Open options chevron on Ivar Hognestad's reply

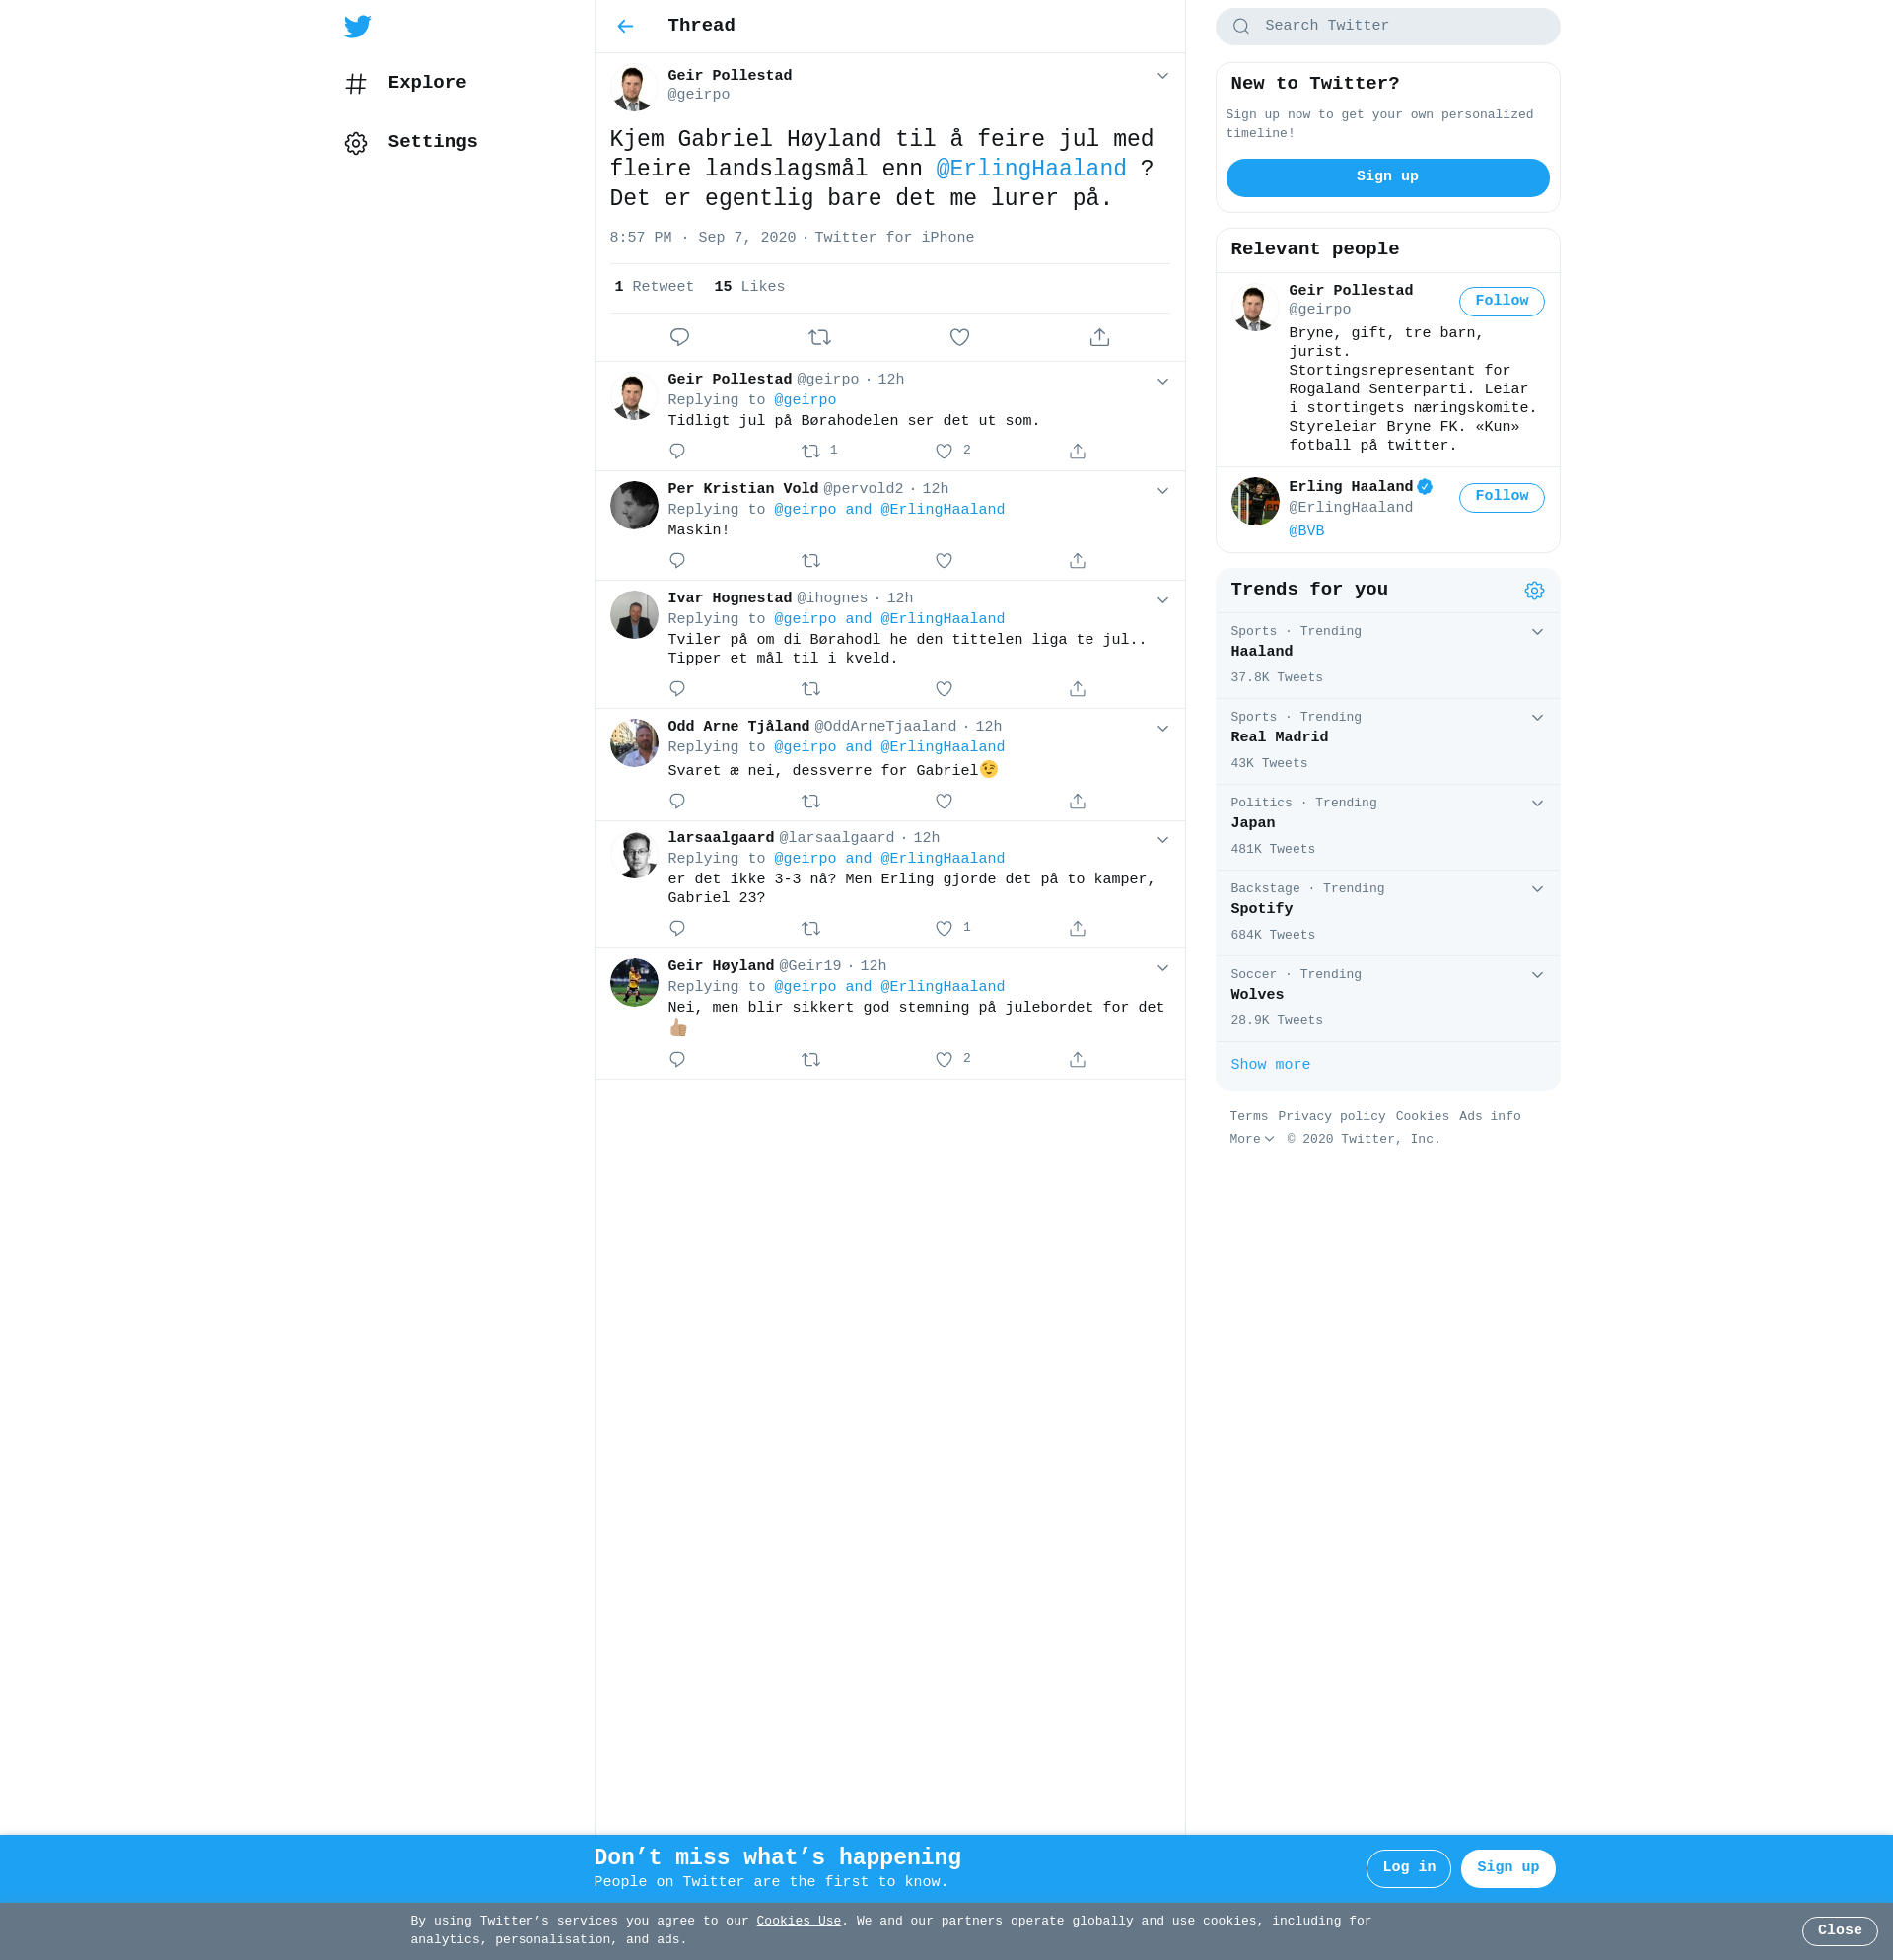tap(1162, 600)
